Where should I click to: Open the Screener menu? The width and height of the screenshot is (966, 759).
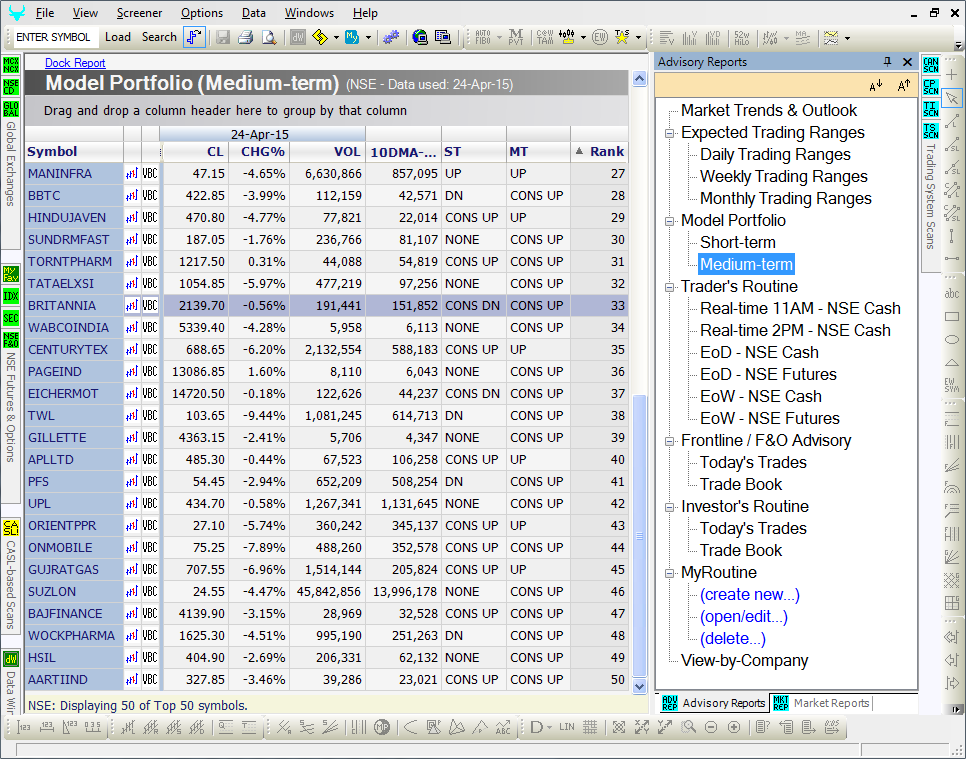(139, 13)
